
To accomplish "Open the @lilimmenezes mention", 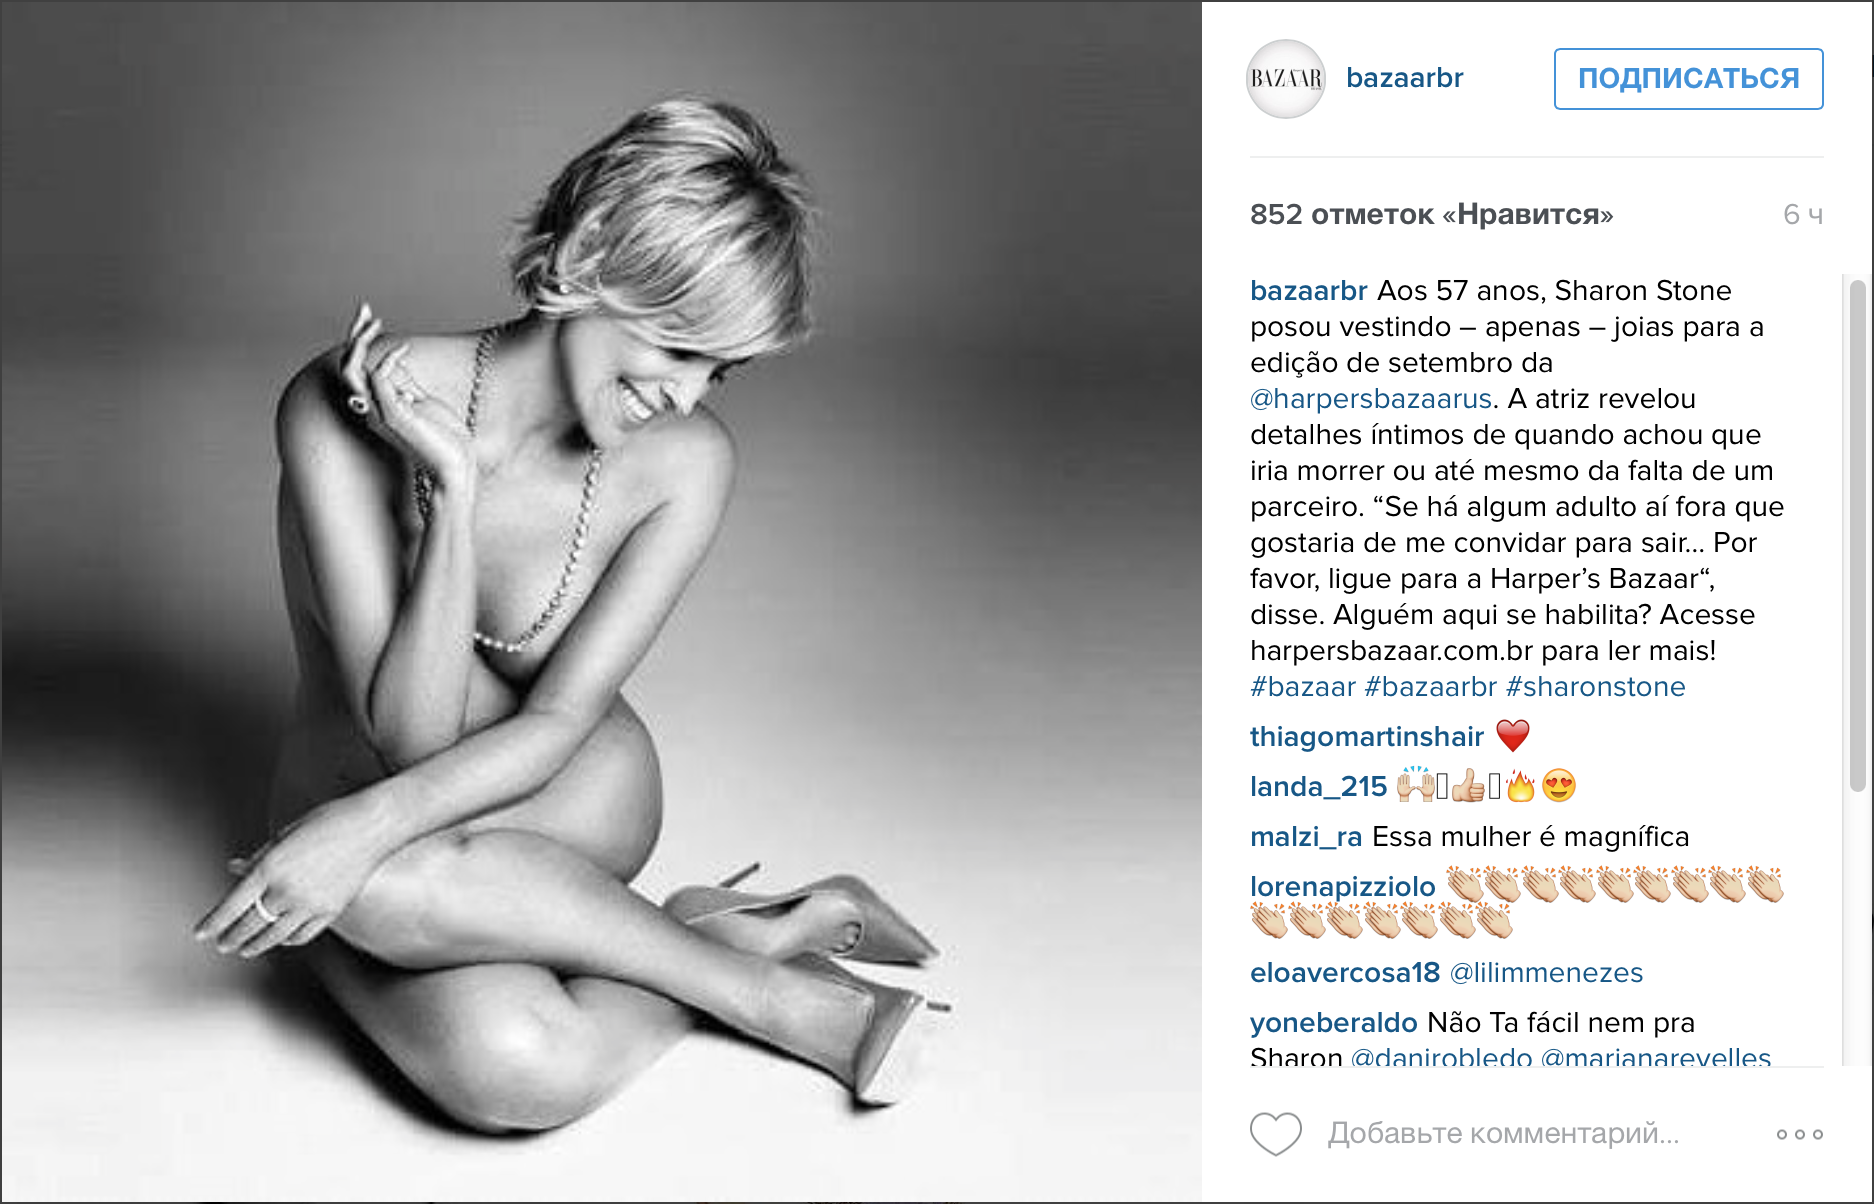I will pos(1547,973).
